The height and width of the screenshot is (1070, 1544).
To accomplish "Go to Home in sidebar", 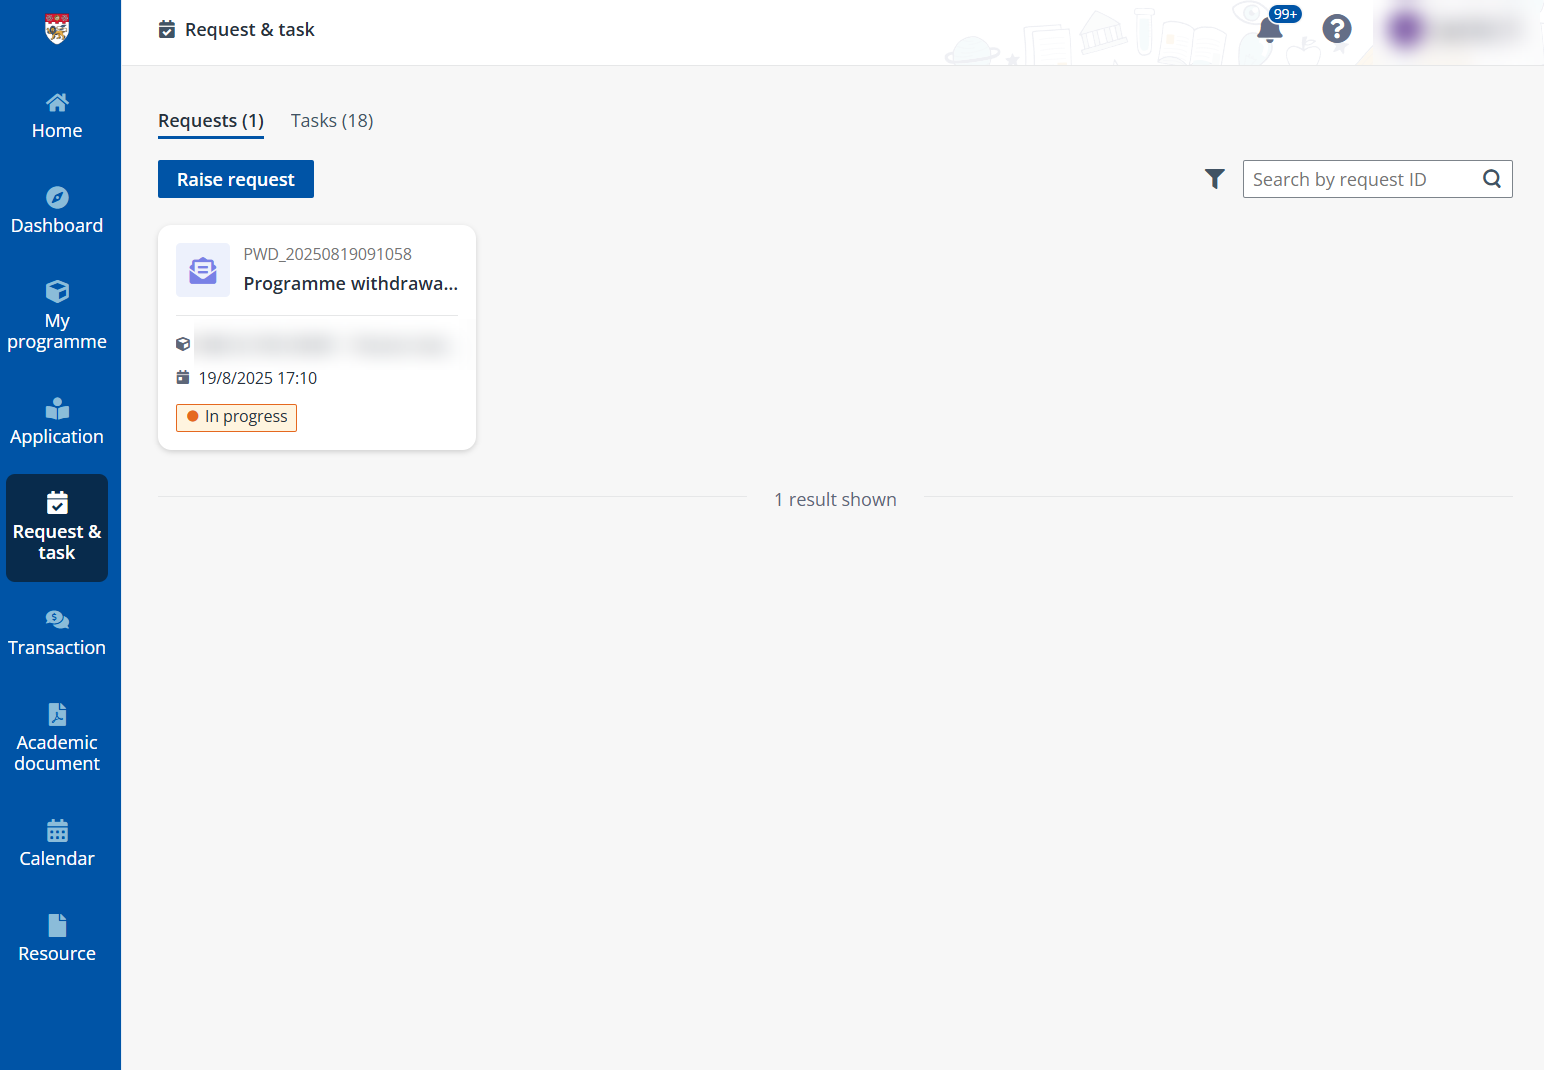I will tap(57, 116).
